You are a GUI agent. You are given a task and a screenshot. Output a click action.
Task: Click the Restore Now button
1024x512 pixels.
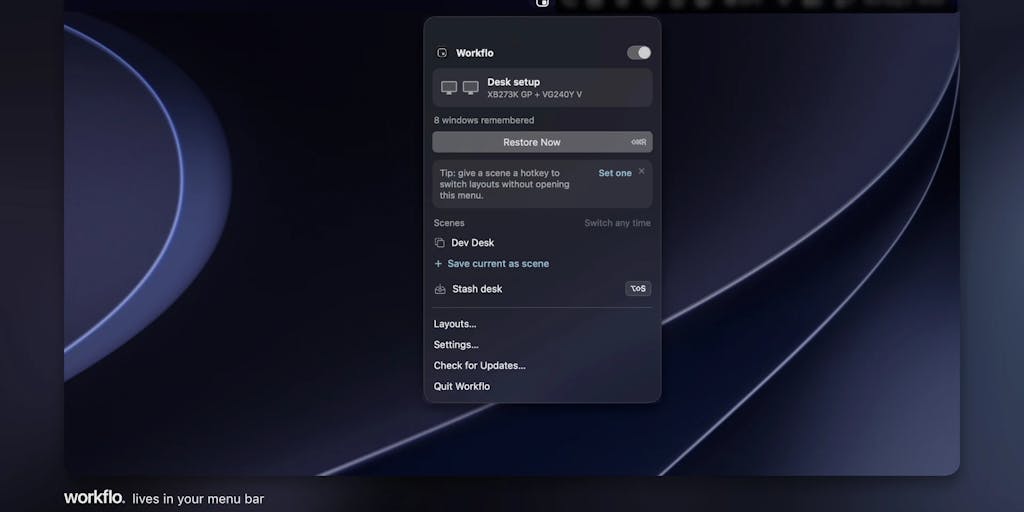(x=542, y=142)
